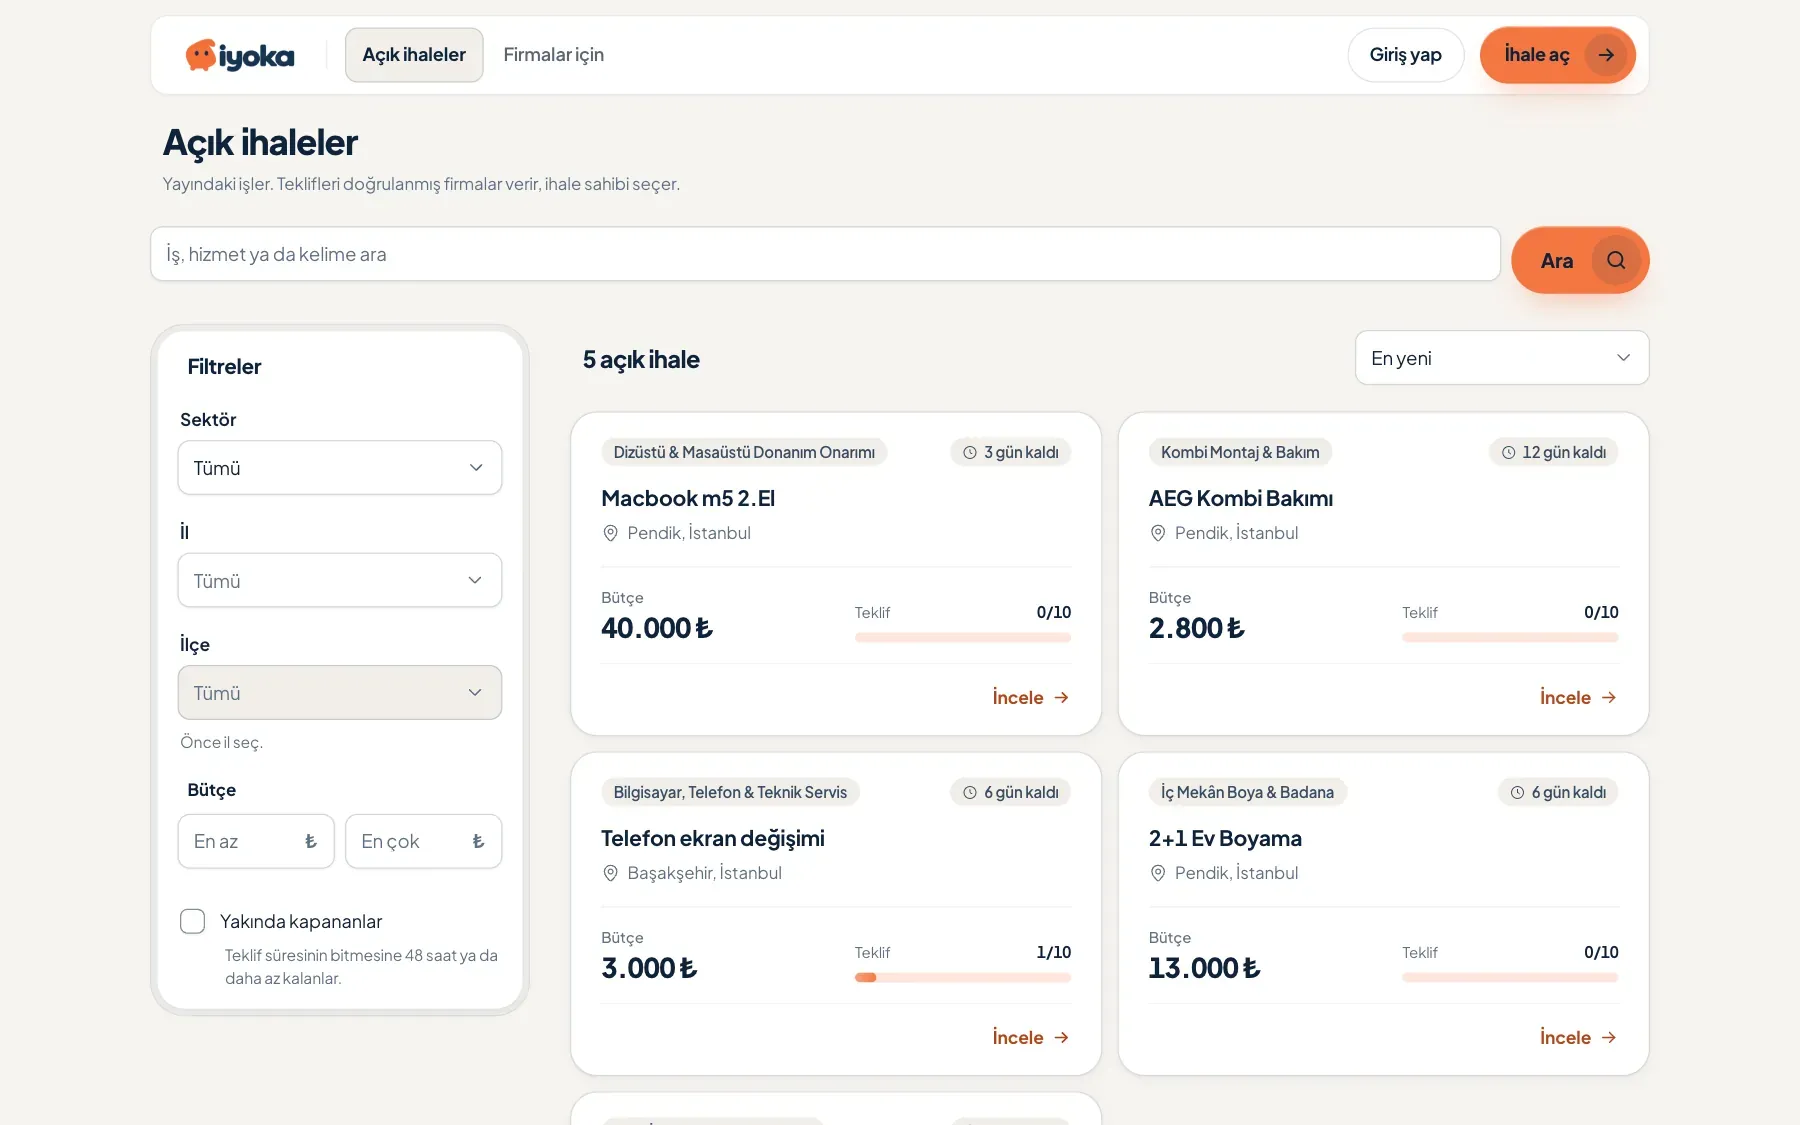Click İncele on AEG Kombi Bakımı card
The width and height of the screenshot is (1800, 1125).
pyautogui.click(x=1579, y=697)
